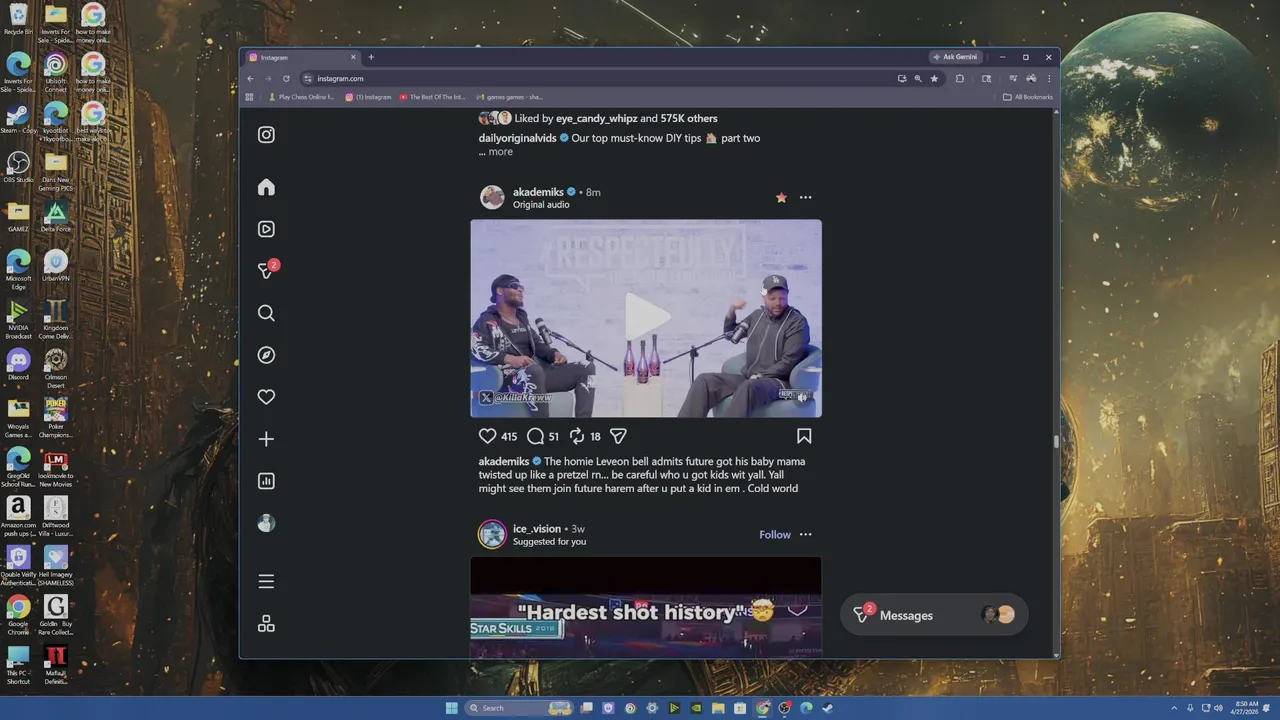
Task: Open Instagram Home from sidebar
Action: pos(266,187)
